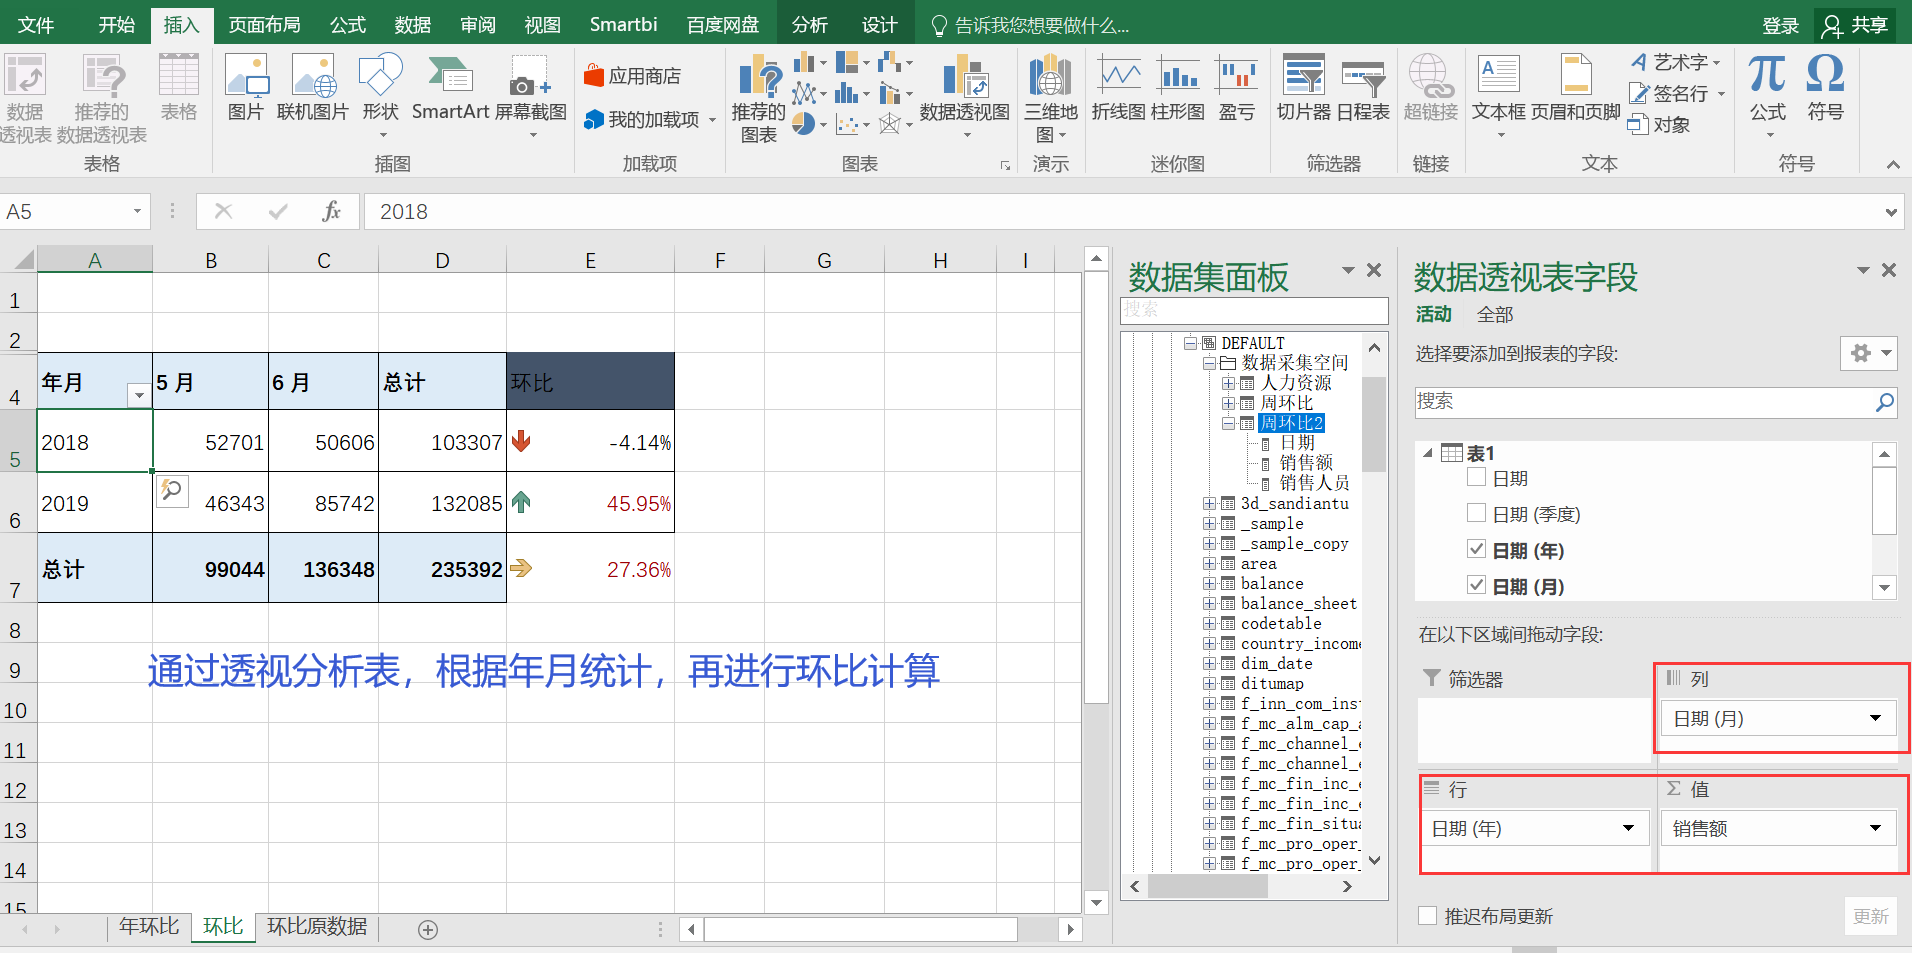Image resolution: width=1912 pixels, height=953 pixels.
Task: Enable 推迟布局更新 checkbox
Action: pyautogui.click(x=1428, y=915)
